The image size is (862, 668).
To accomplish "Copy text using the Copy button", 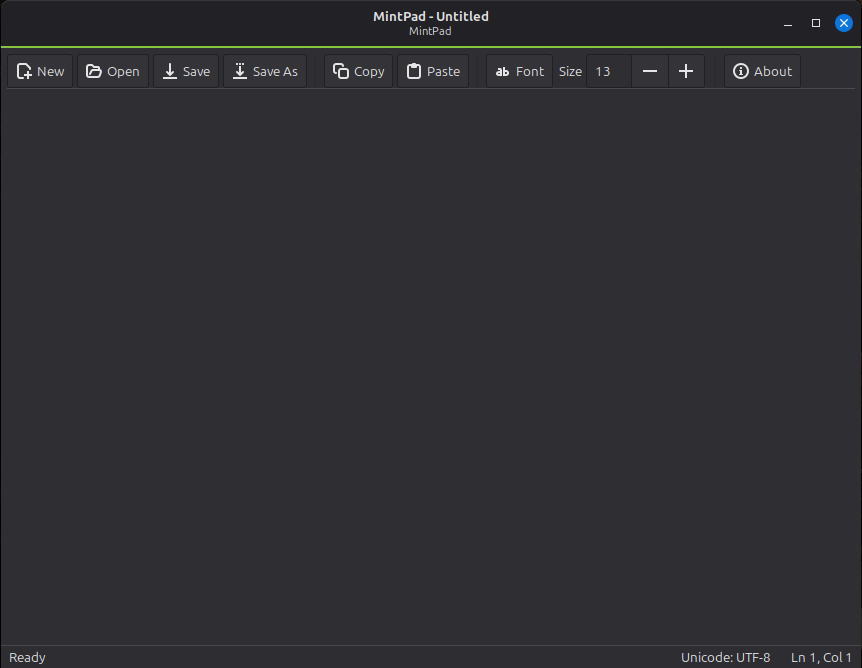I will (x=358, y=71).
